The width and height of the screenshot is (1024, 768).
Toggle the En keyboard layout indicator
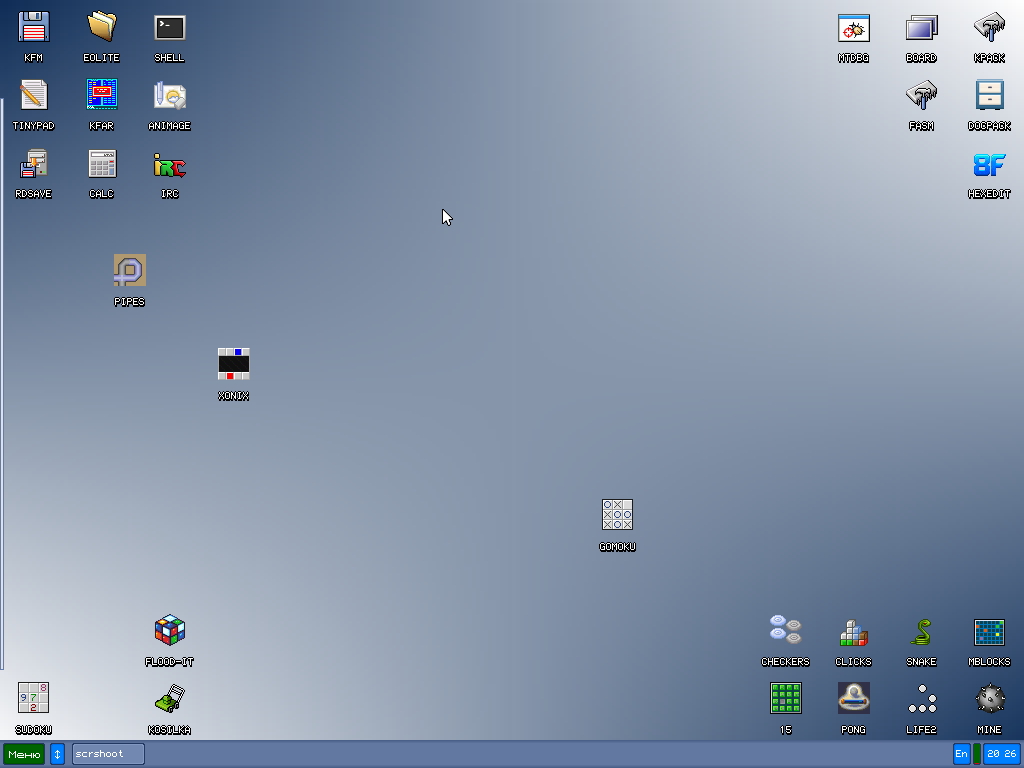tap(961, 754)
